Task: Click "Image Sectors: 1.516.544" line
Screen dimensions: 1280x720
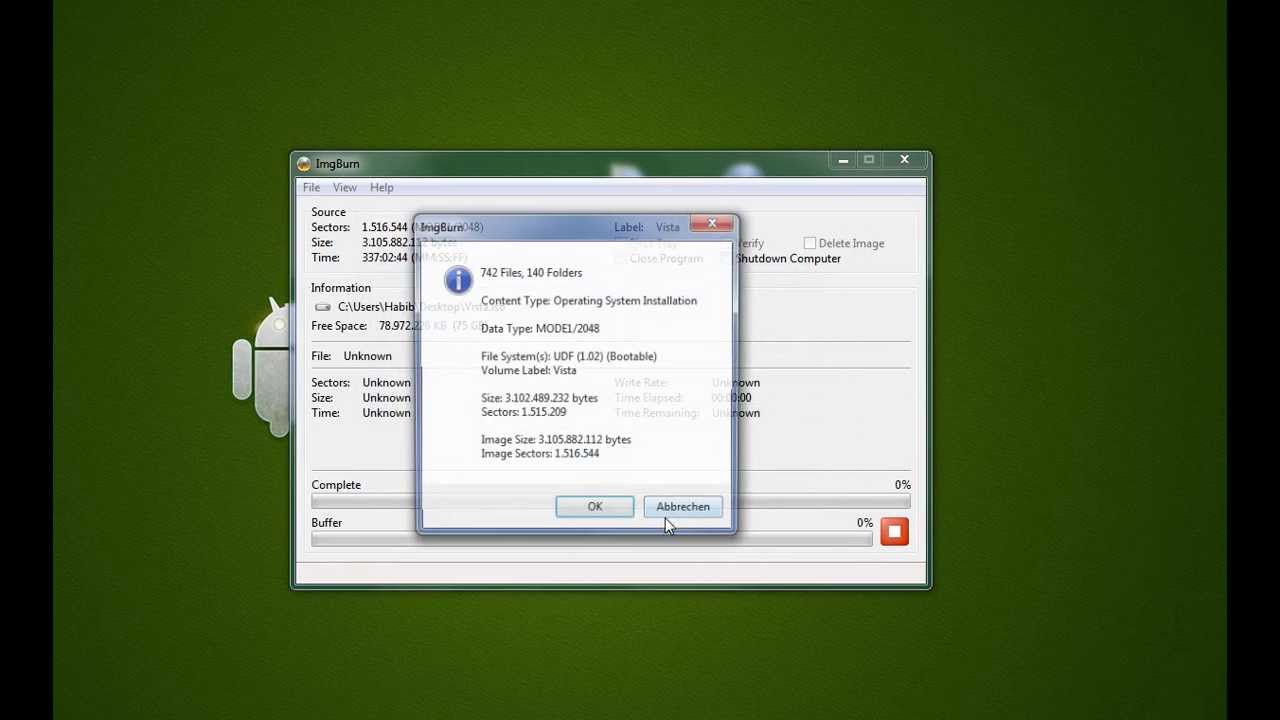Action: tap(540, 454)
